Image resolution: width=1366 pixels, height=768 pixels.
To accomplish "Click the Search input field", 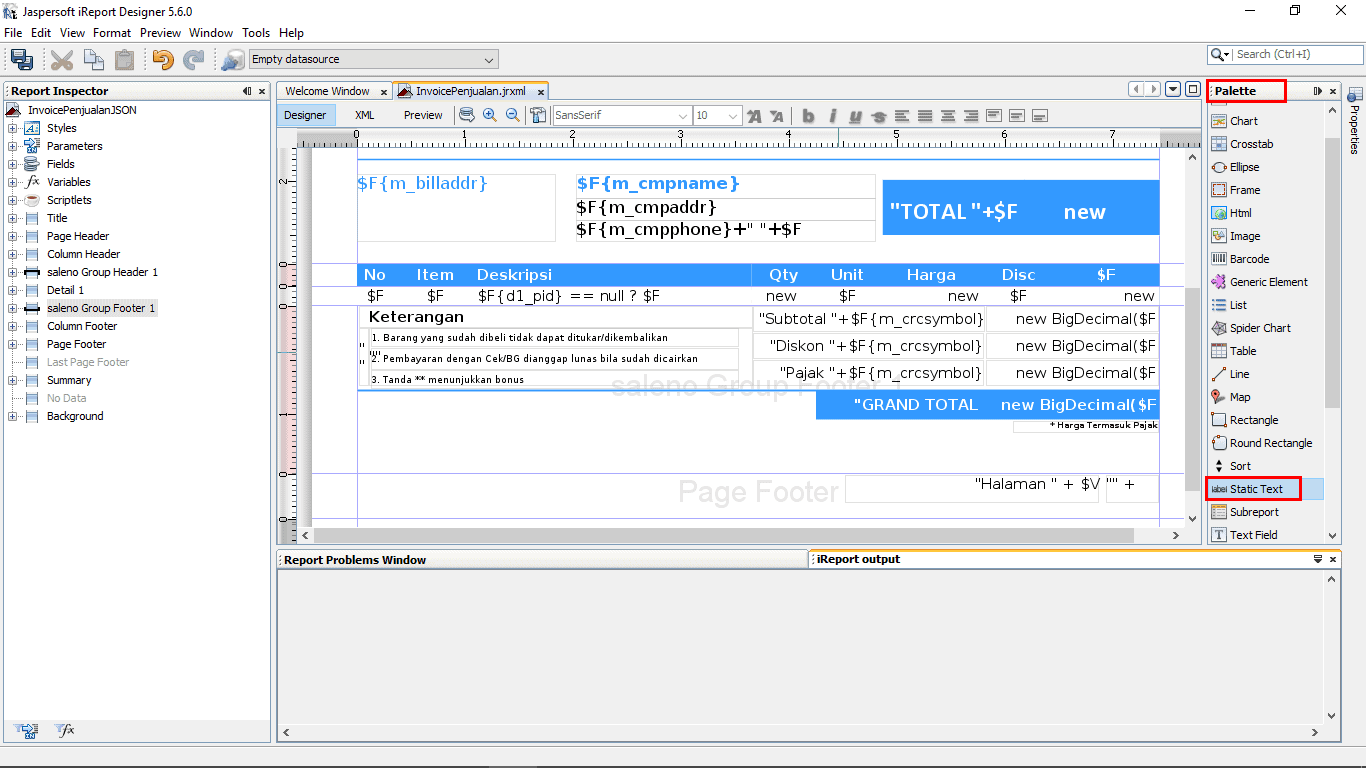I will 1295,55.
